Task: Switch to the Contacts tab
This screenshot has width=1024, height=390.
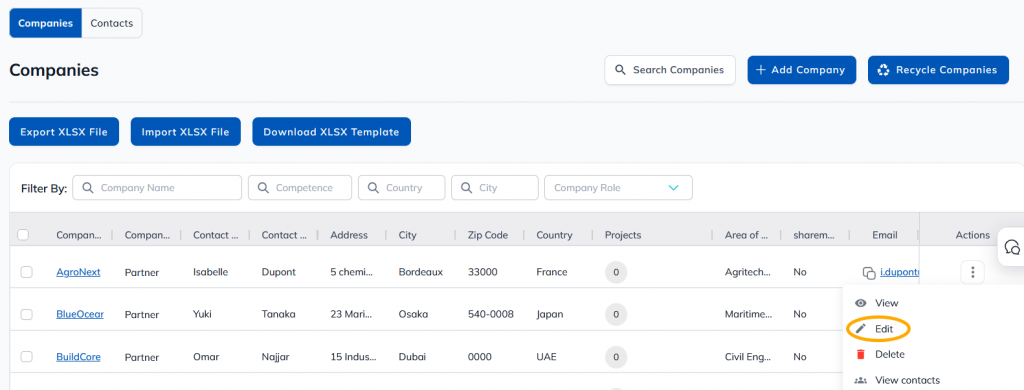Action: tap(112, 23)
